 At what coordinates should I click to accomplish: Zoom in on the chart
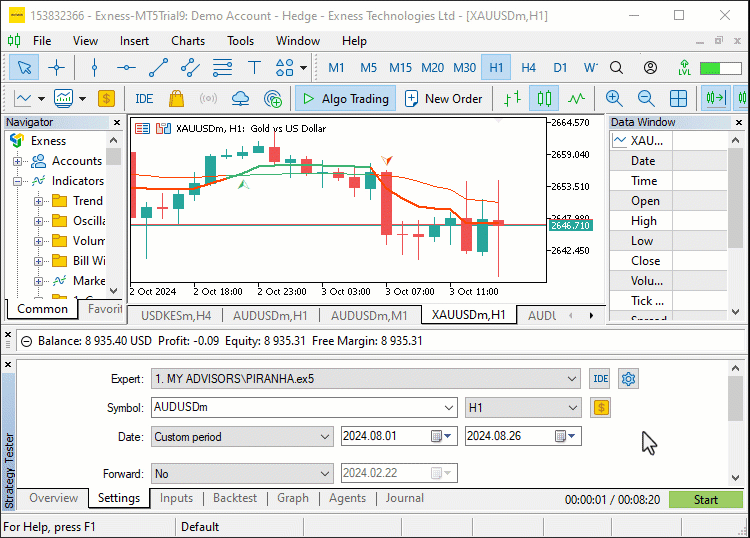(614, 99)
